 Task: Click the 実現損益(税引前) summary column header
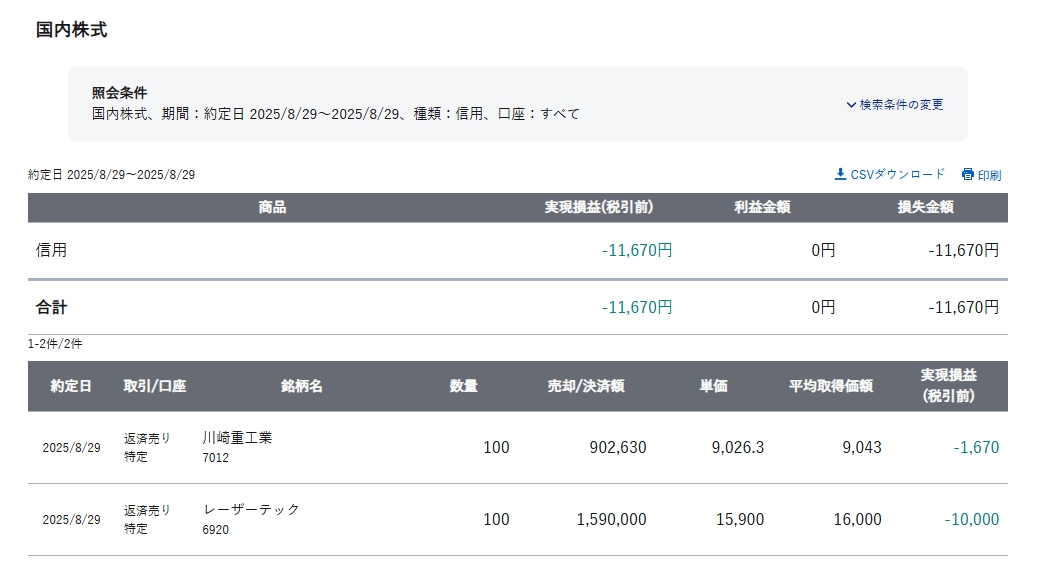599,208
